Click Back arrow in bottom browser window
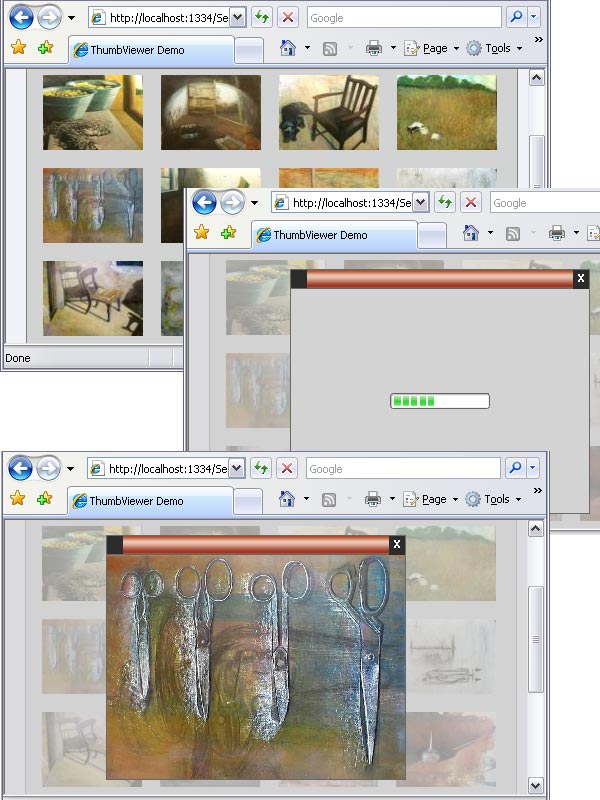Screen dimensions: 600x800 (20, 468)
